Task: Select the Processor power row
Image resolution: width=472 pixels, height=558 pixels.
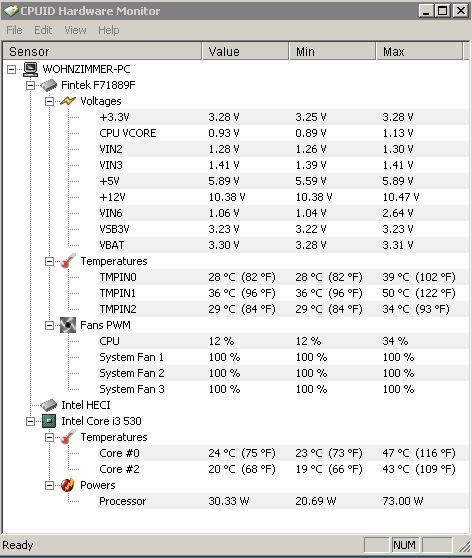Action: 283,501
